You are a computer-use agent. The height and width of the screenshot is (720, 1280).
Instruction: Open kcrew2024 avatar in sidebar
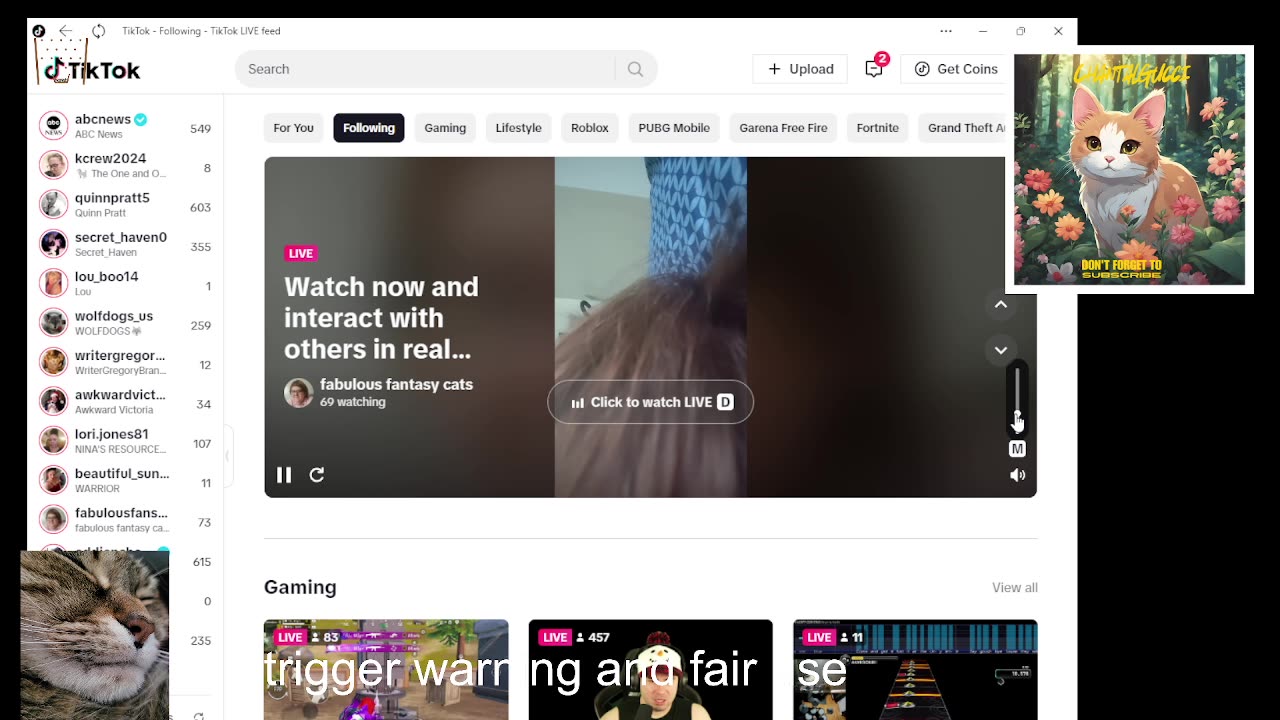[x=53, y=165]
